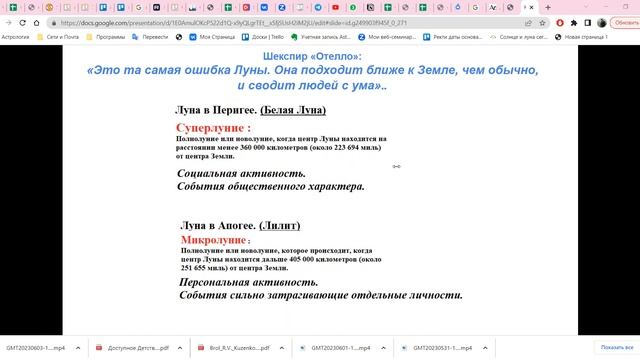The image size is (640, 360).
Task: Open the Астрология bookmark
Action: click(16, 37)
